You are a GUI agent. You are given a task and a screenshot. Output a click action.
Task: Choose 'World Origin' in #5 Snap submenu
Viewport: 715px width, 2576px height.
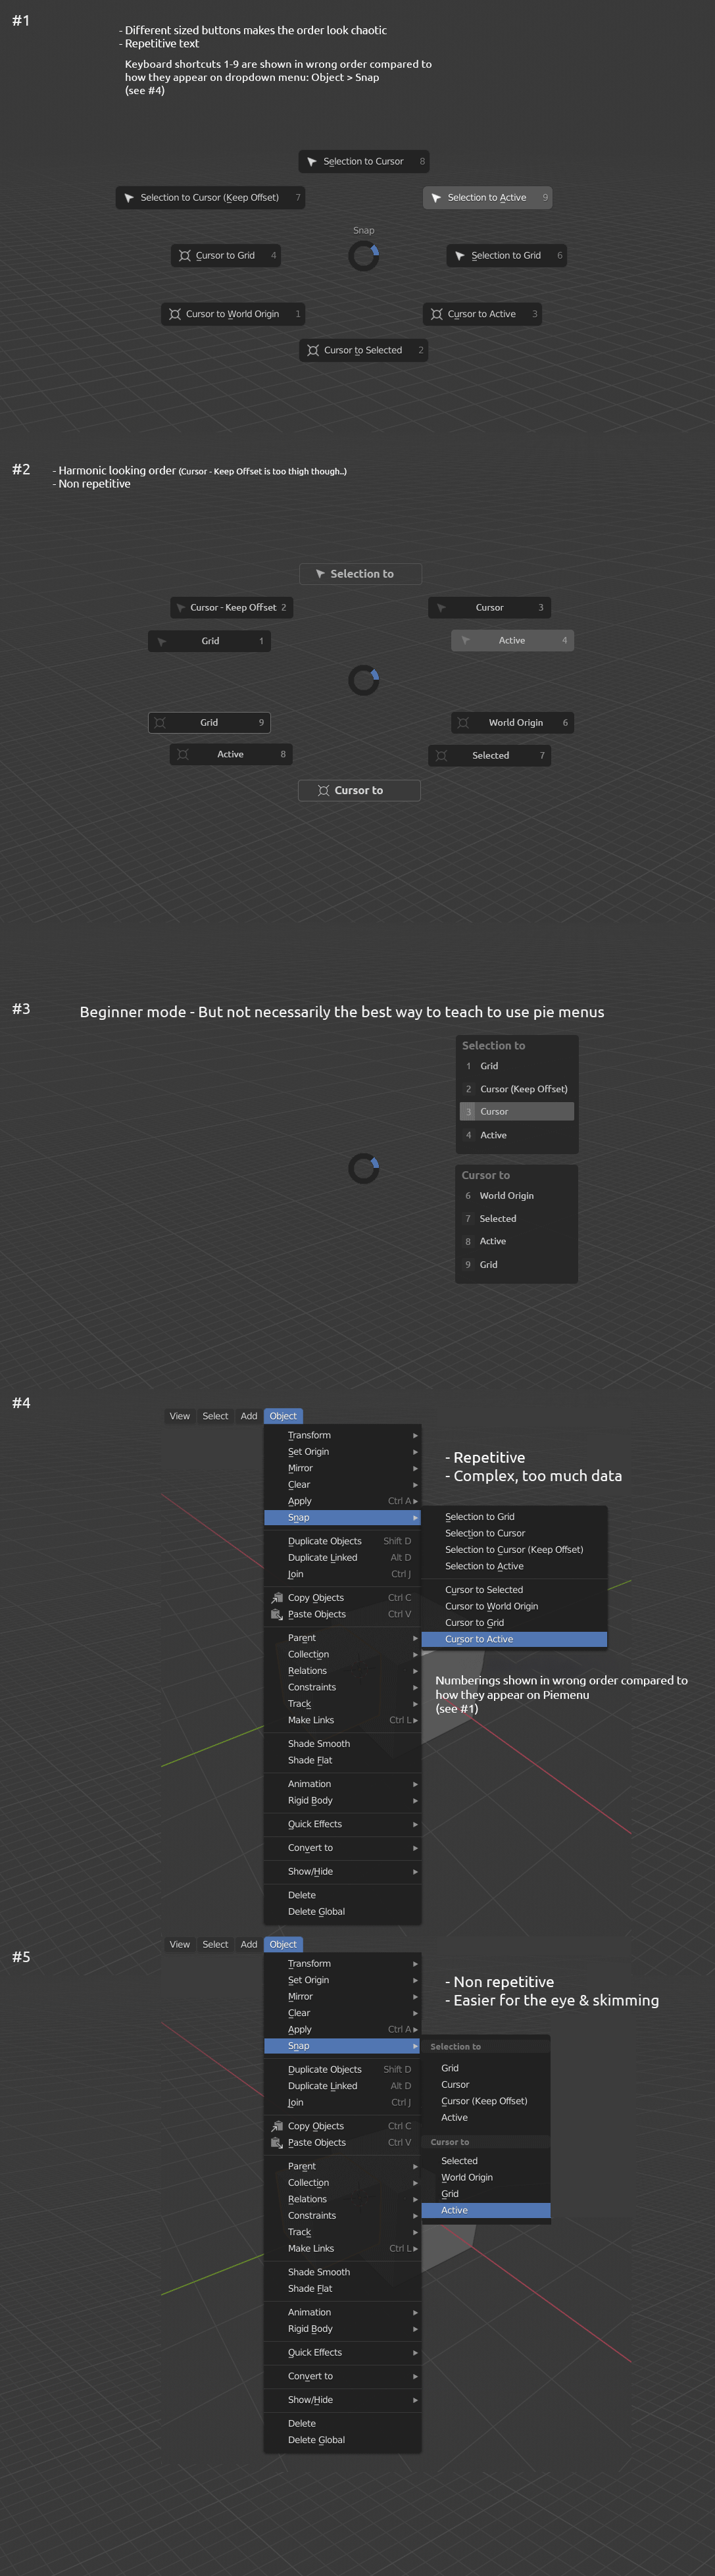point(486,2177)
